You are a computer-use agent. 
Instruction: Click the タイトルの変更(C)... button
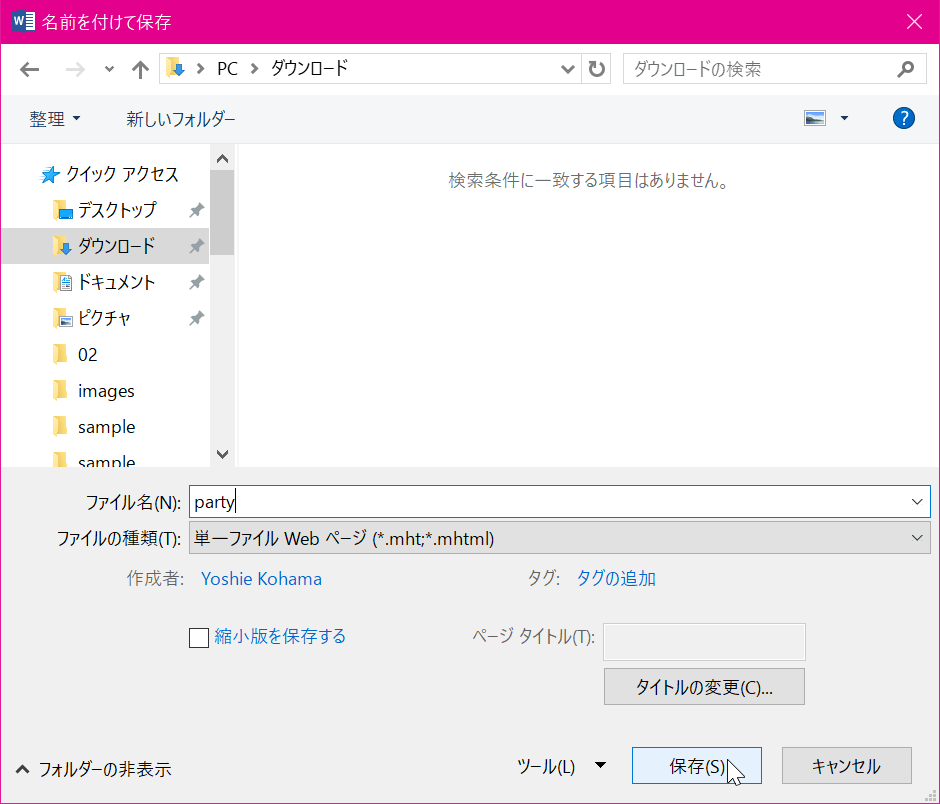point(704,686)
